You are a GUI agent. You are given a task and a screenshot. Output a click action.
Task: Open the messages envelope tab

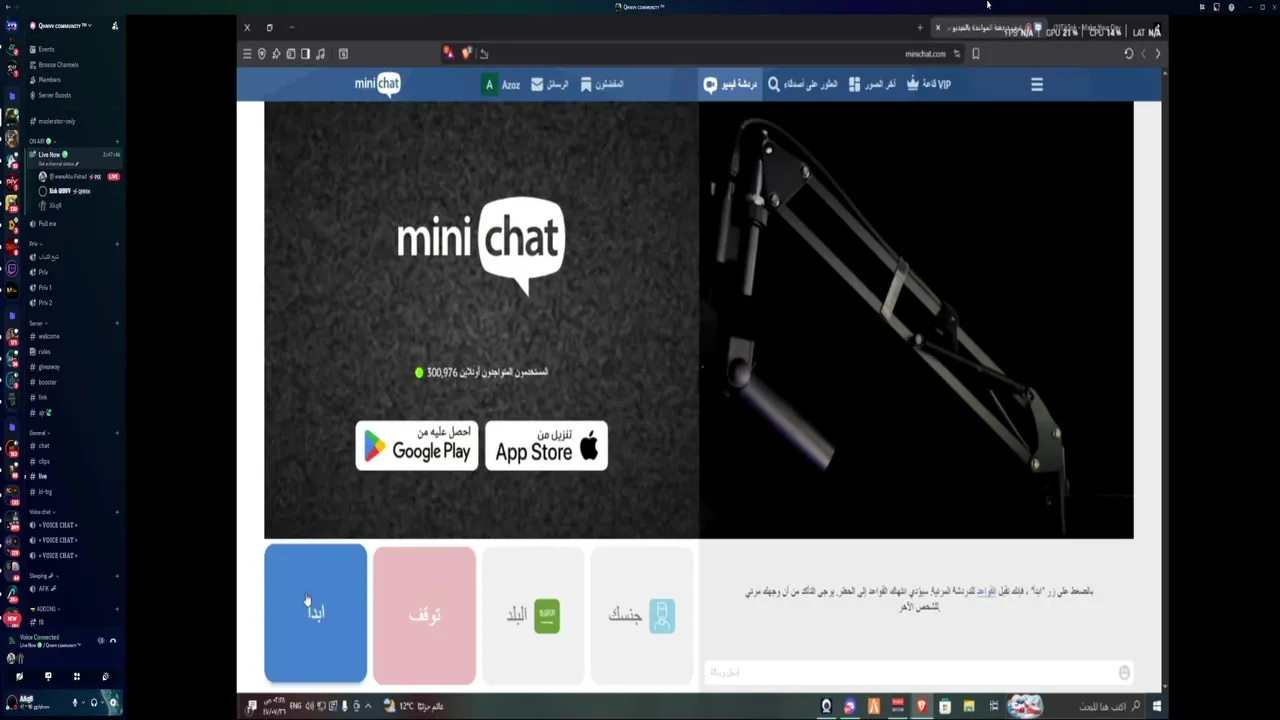550,85
